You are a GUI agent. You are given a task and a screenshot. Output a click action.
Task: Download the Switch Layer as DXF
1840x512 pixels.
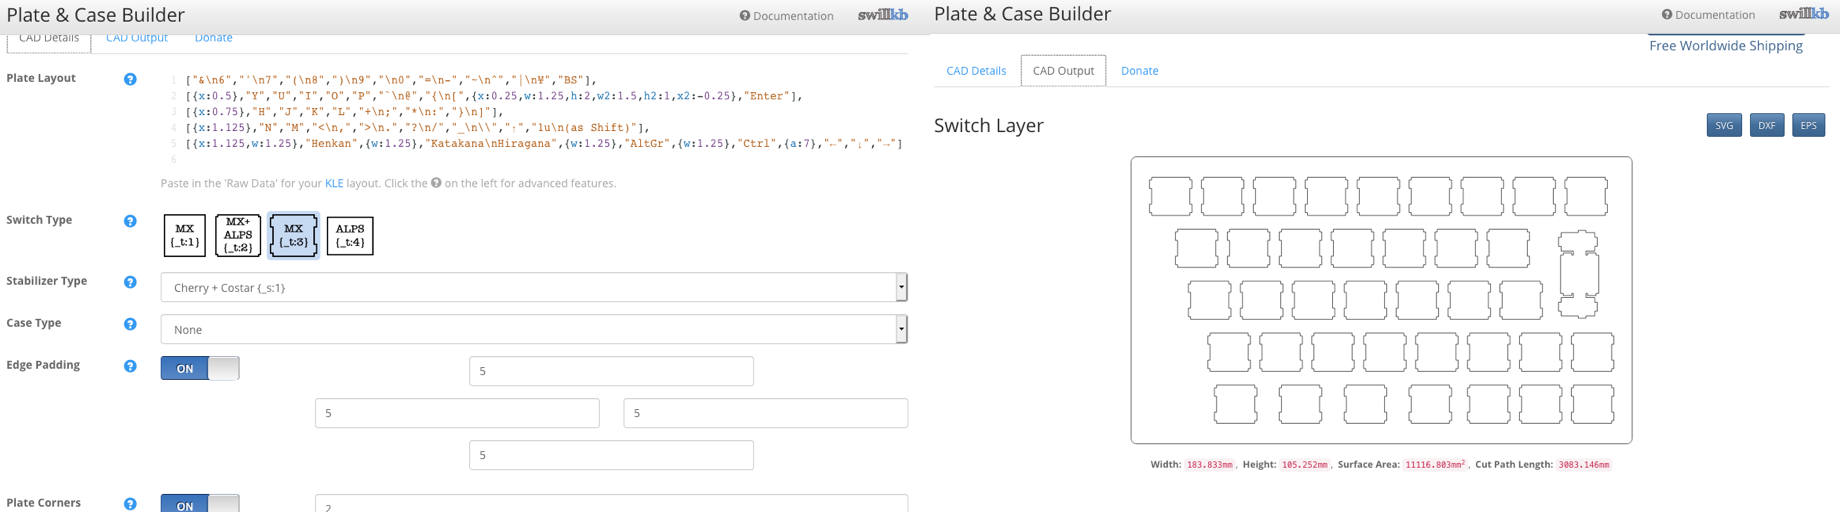[1767, 125]
